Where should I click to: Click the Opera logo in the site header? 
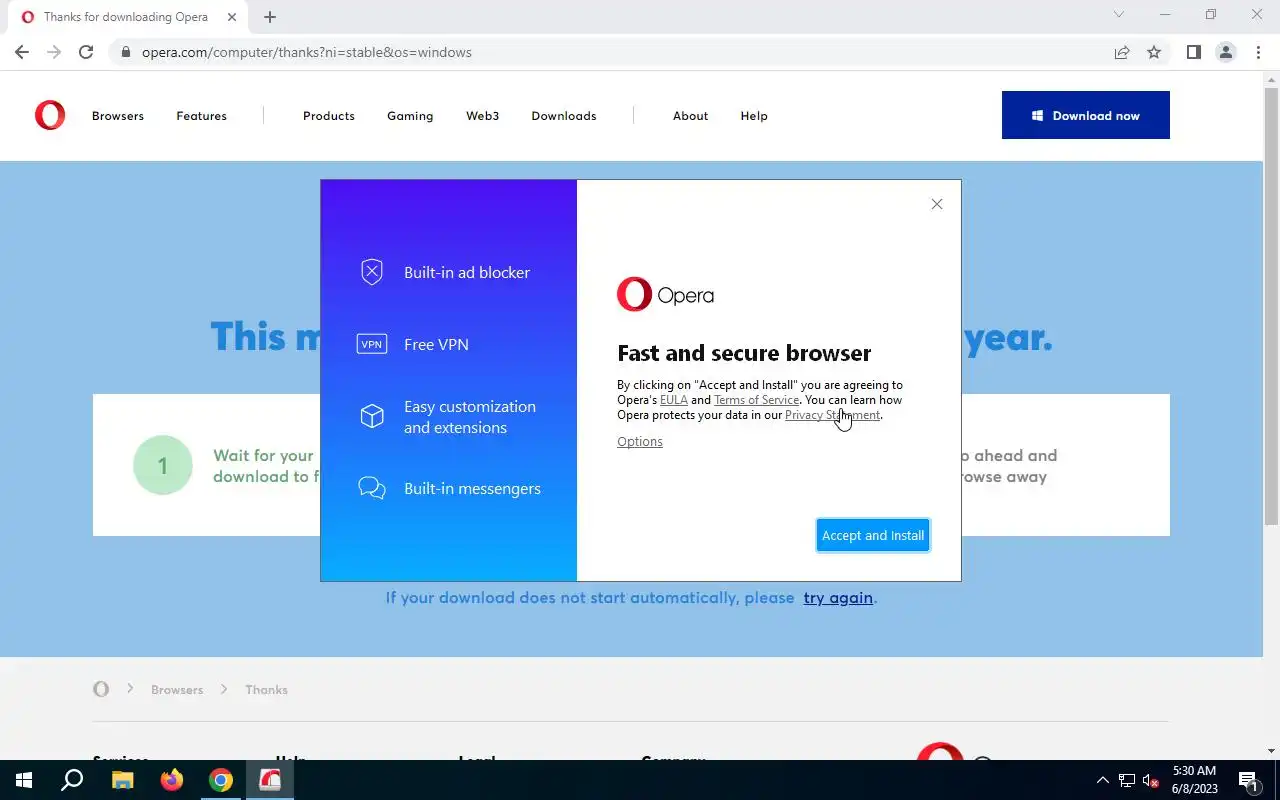coord(50,116)
